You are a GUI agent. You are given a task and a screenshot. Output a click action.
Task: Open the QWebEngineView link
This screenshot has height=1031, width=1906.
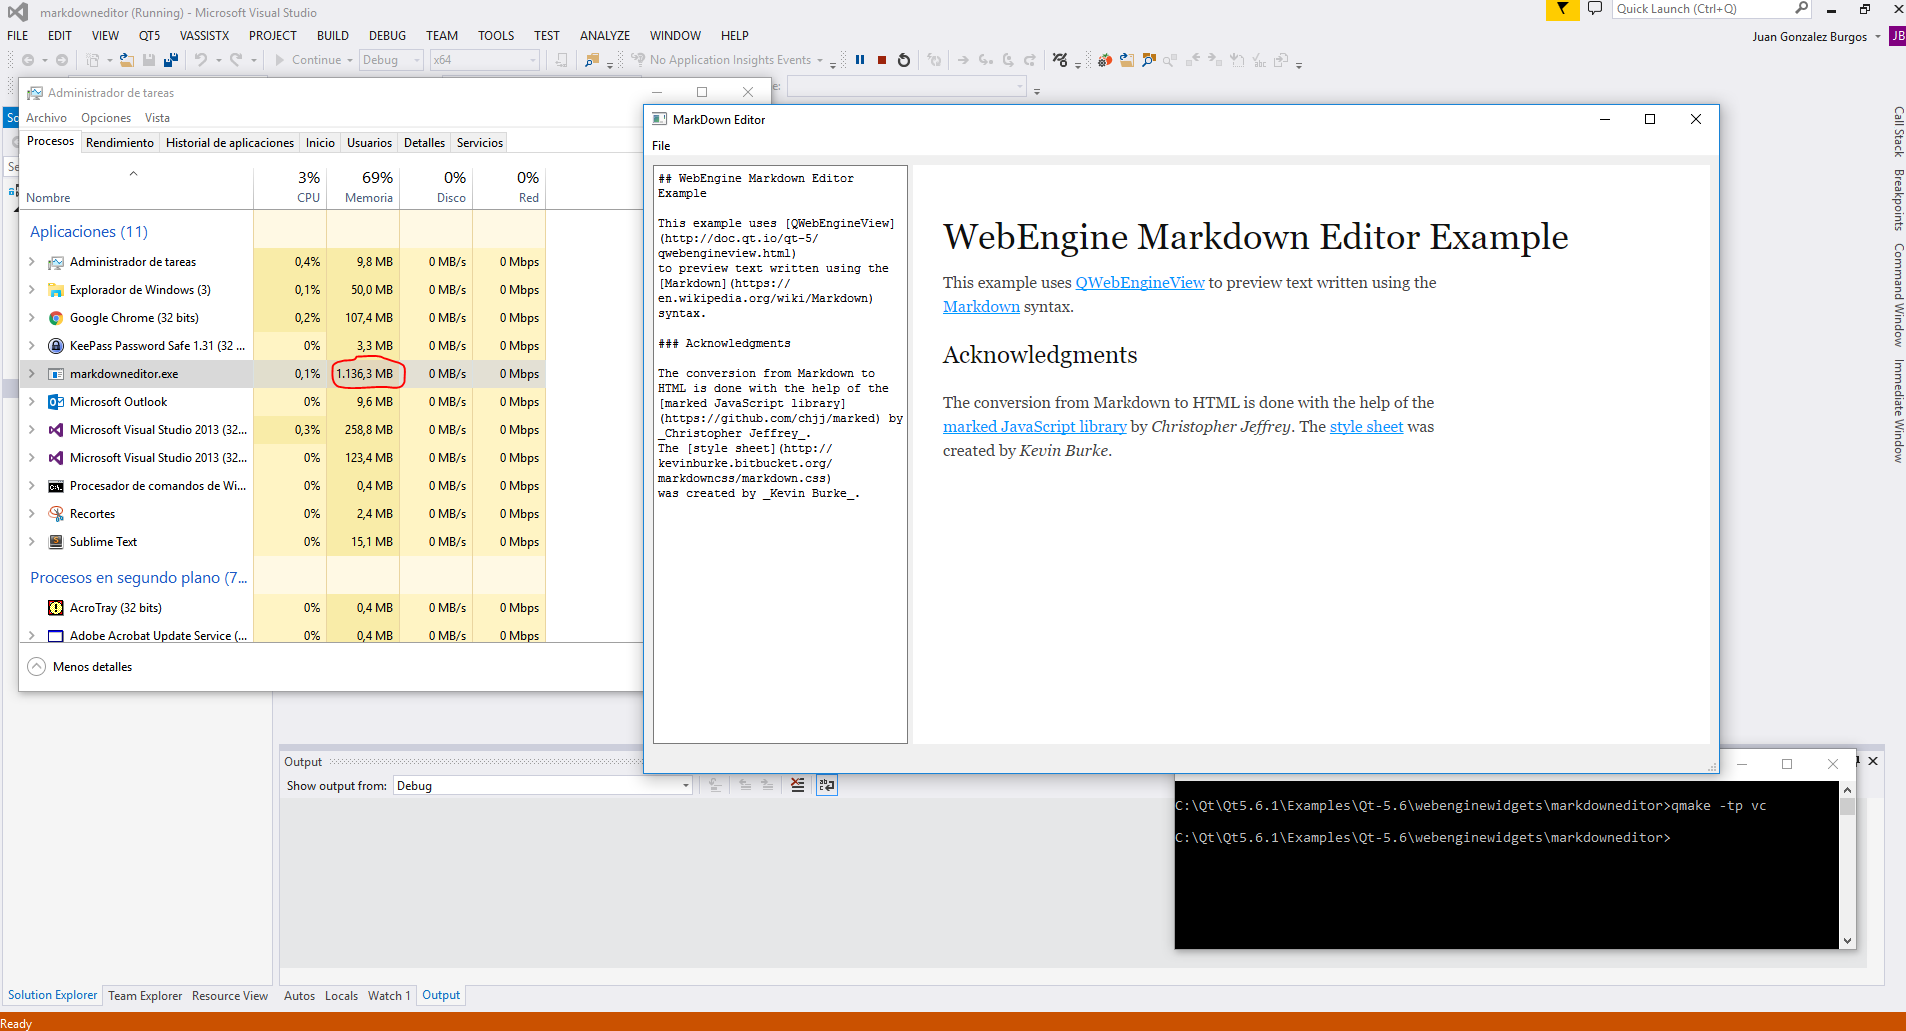pos(1140,283)
